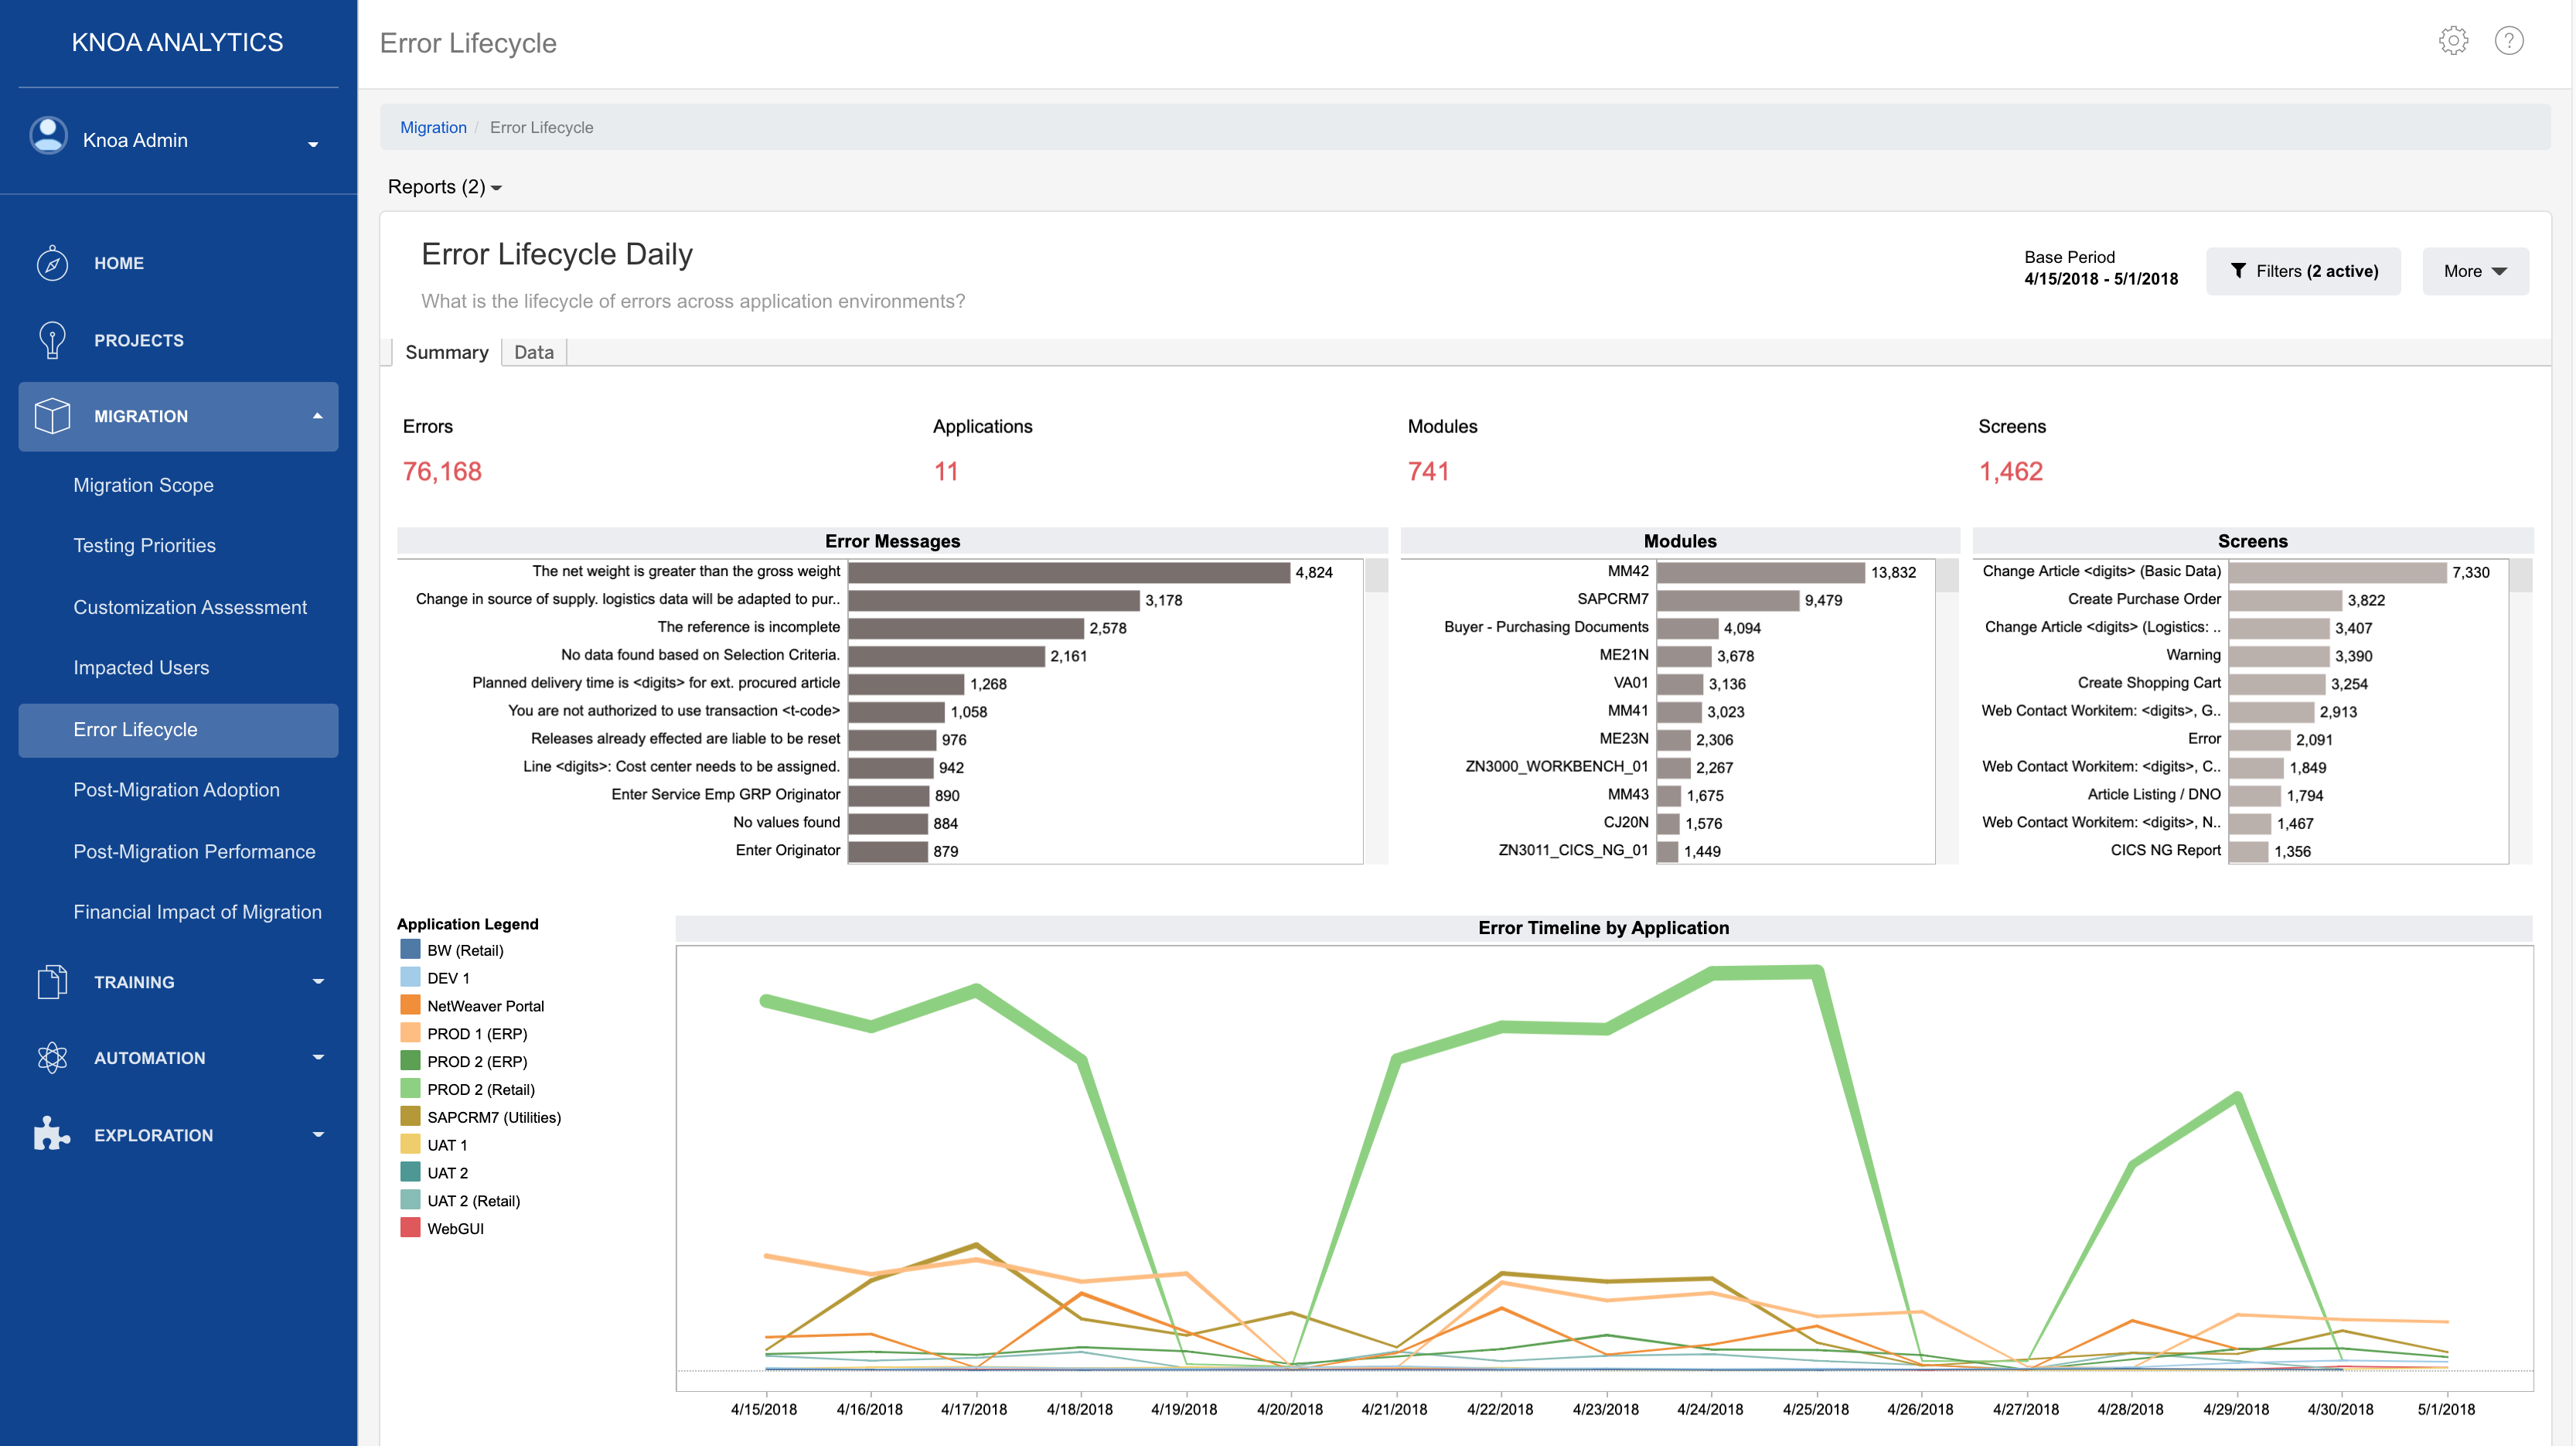Screen dimensions: 2576x1446
Task: Click the Exploration puzzle piece icon
Action: point(52,1134)
